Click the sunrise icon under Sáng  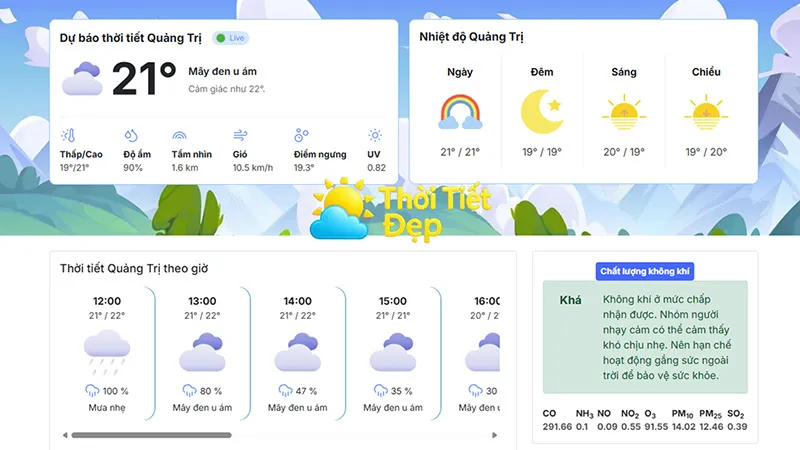coord(623,112)
